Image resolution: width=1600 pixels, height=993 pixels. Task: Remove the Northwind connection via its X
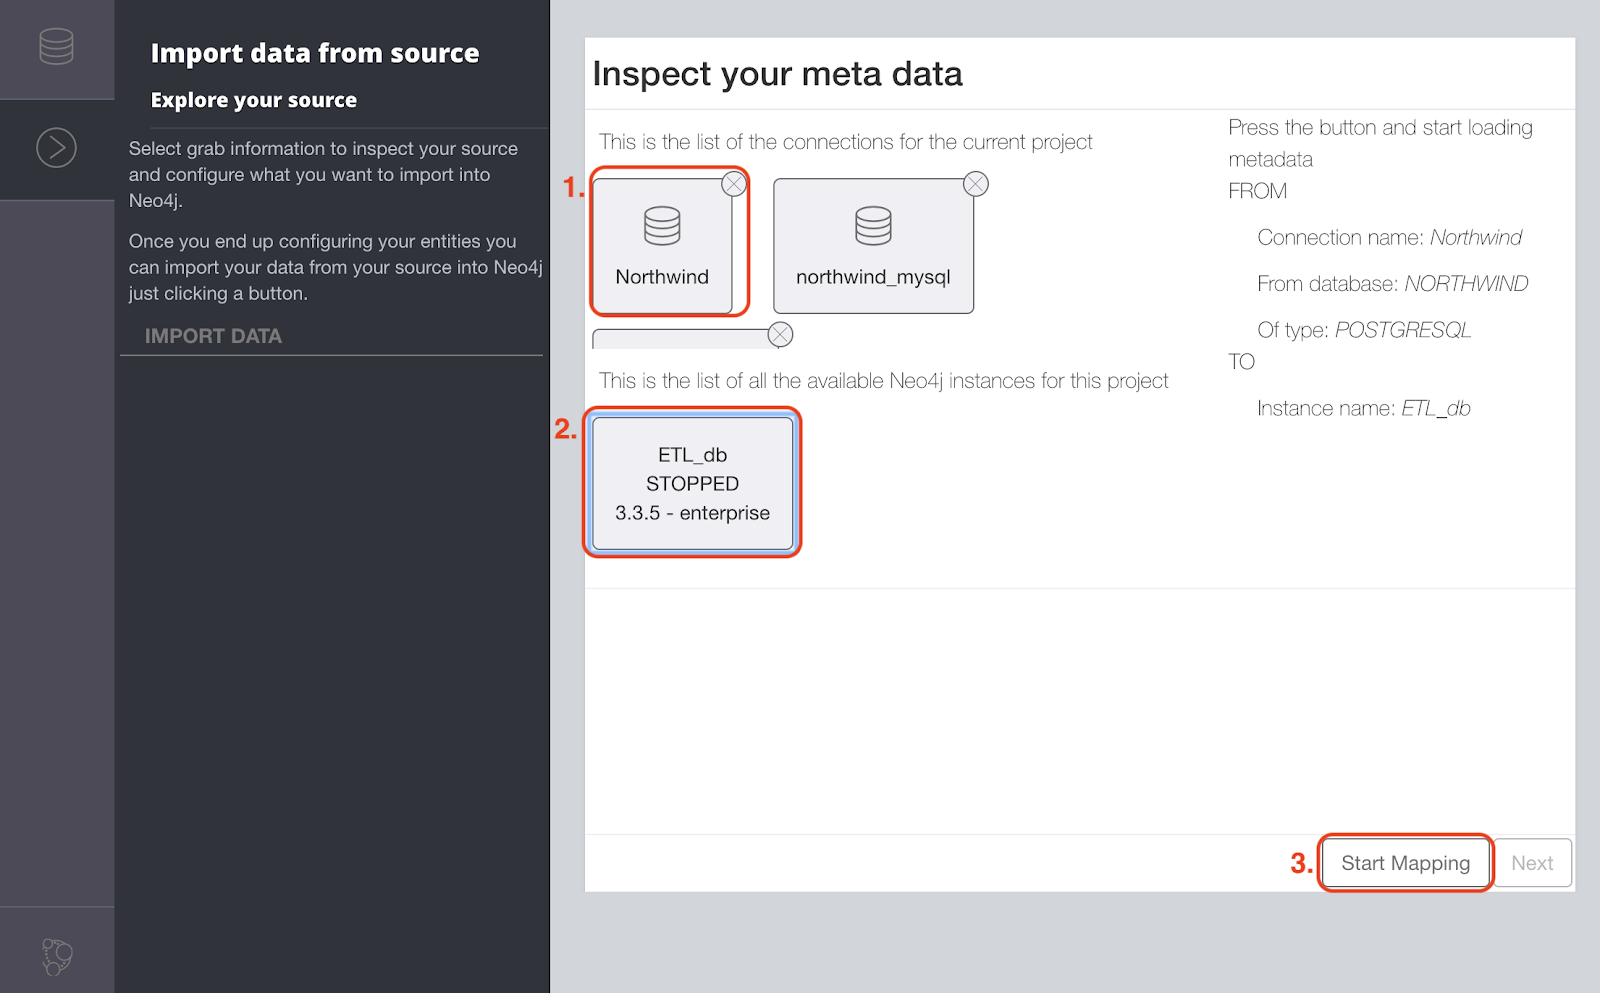tap(734, 184)
